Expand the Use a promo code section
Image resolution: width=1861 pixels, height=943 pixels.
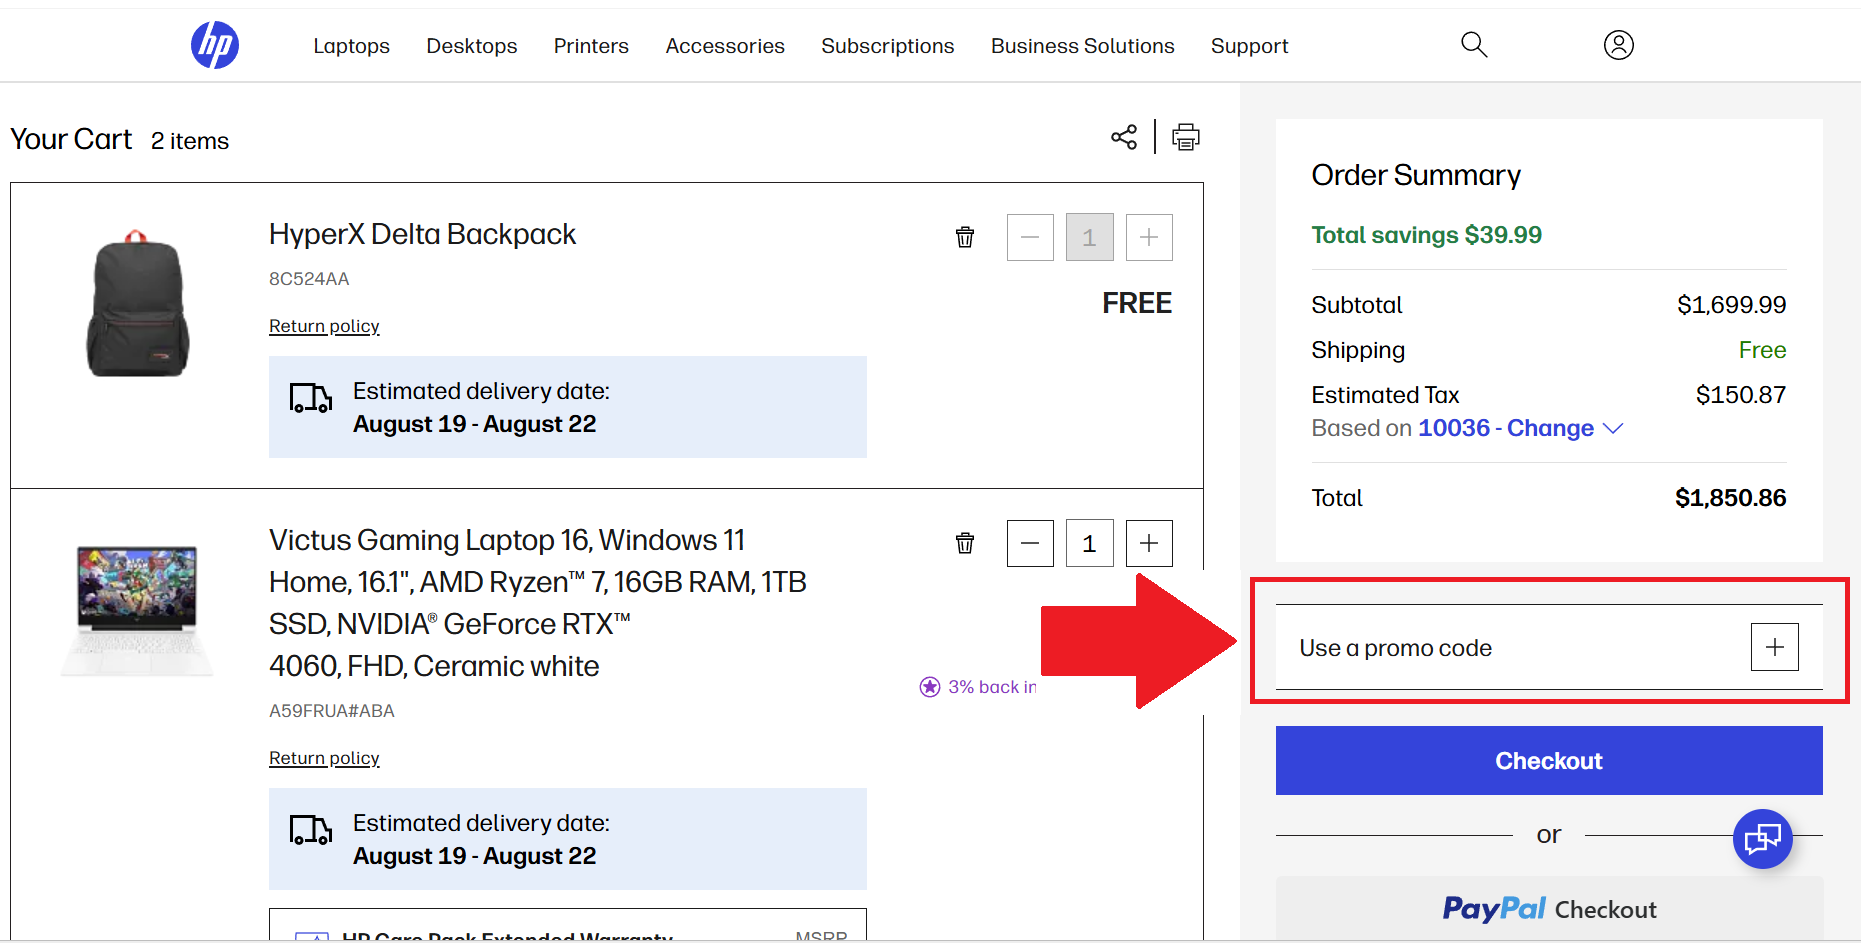(x=1774, y=647)
